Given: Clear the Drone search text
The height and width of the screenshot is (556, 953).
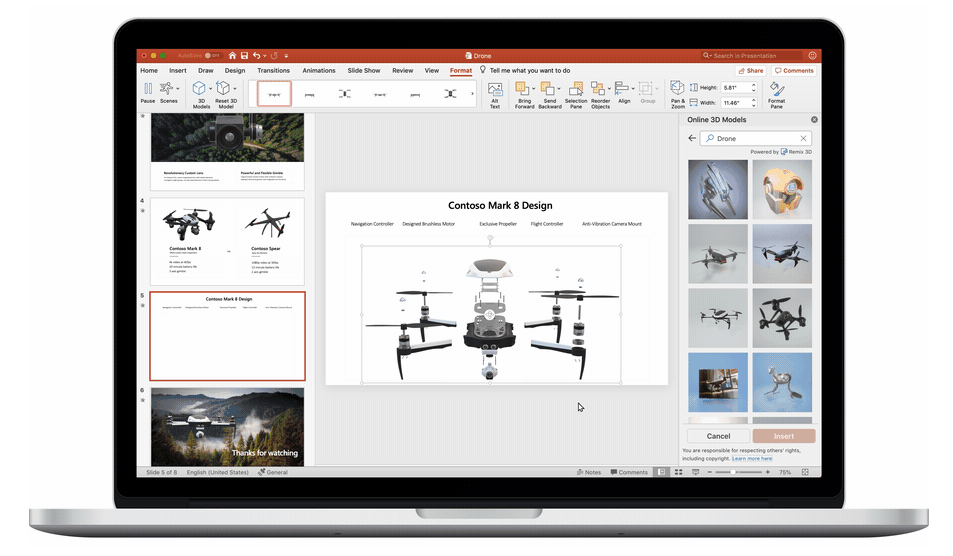Looking at the screenshot, I should click(x=803, y=139).
